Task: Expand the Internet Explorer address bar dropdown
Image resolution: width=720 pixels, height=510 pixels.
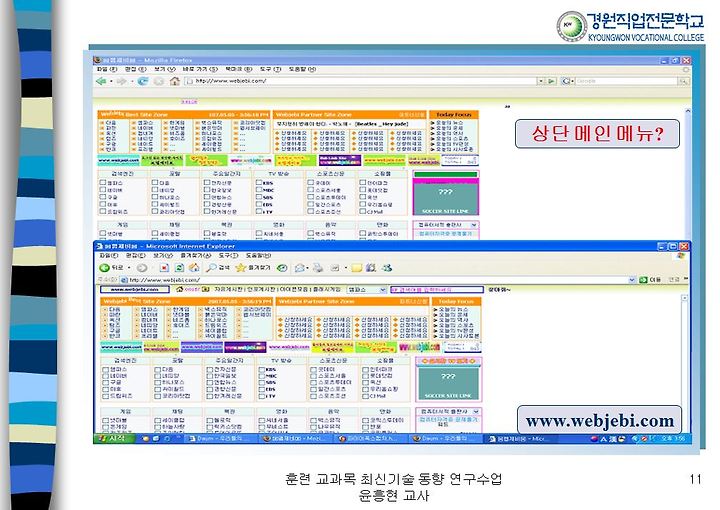Action: 632,280
